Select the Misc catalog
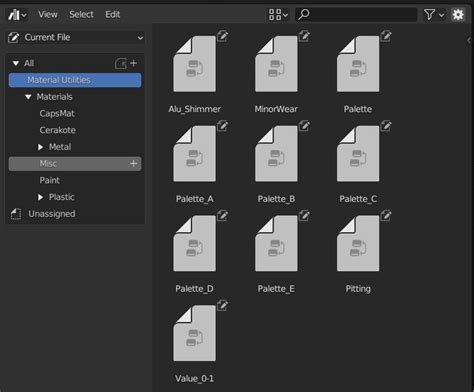Screen dimensions: 474x392 tap(75, 164)
